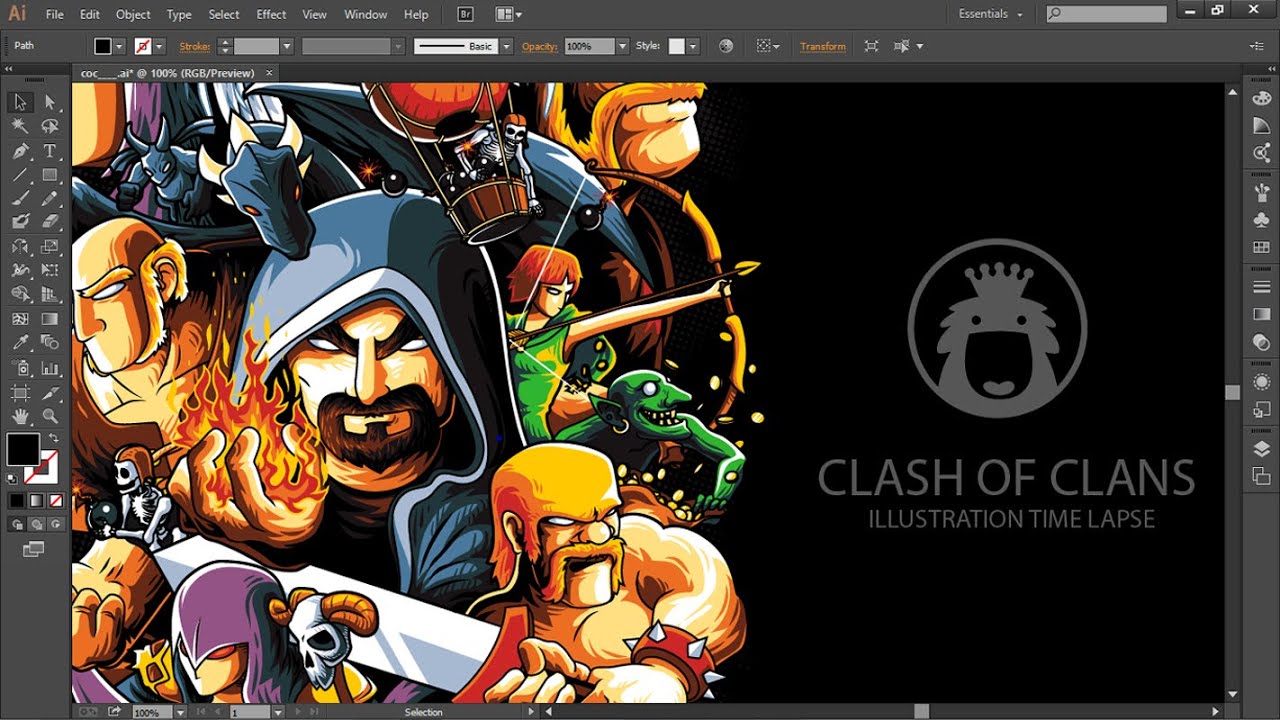
Task: Select the Slice tool
Action: coord(50,392)
